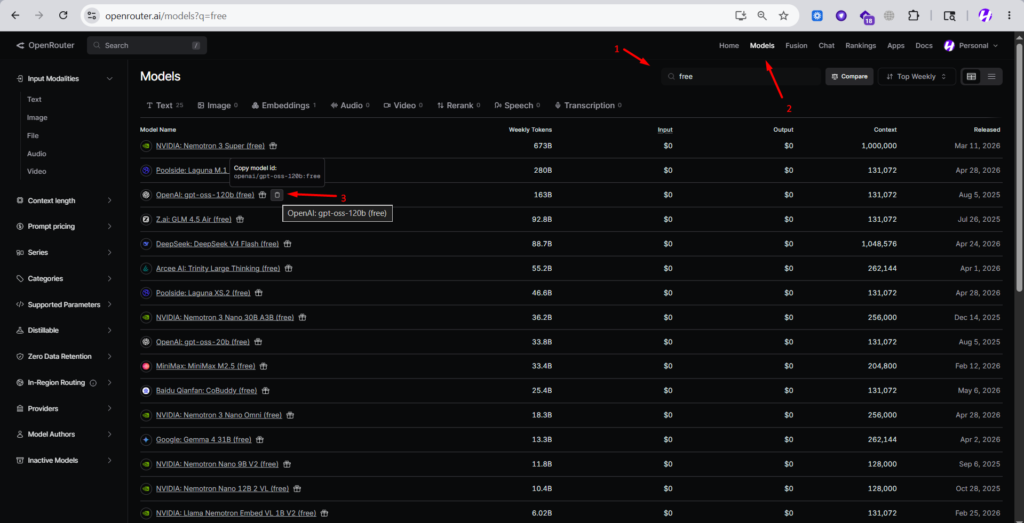Reload the browser page
Image resolution: width=1024 pixels, height=523 pixels.
[x=63, y=15]
